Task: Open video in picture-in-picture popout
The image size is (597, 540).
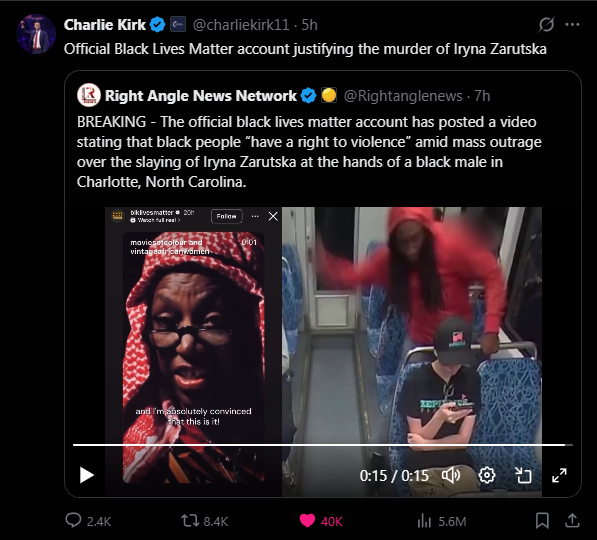Action: [x=523, y=475]
